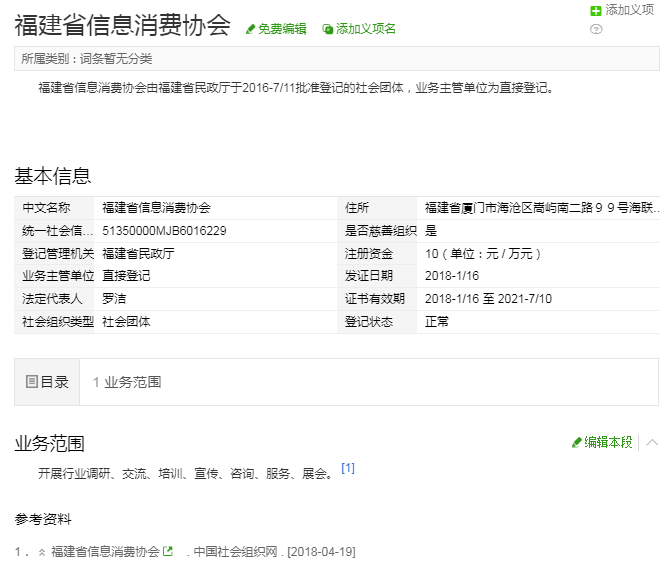Click 社会团体 in 社会组织类型 row
The height and width of the screenshot is (568, 664).
point(126,321)
